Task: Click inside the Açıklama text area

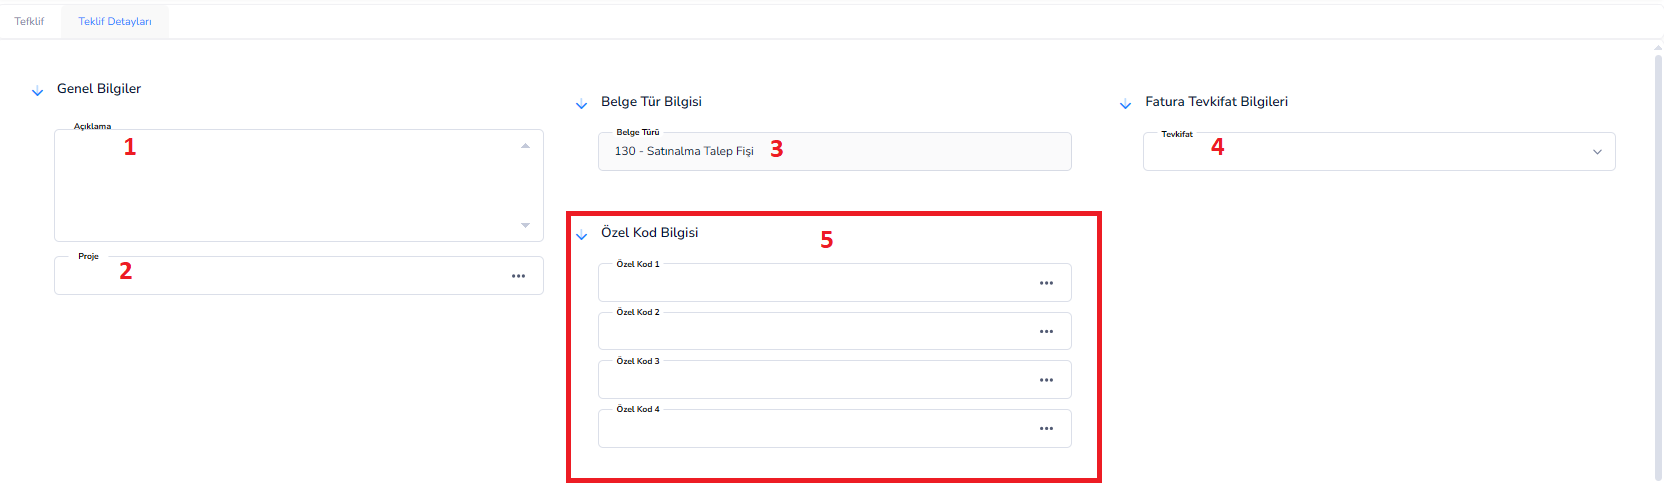Action: (x=299, y=185)
